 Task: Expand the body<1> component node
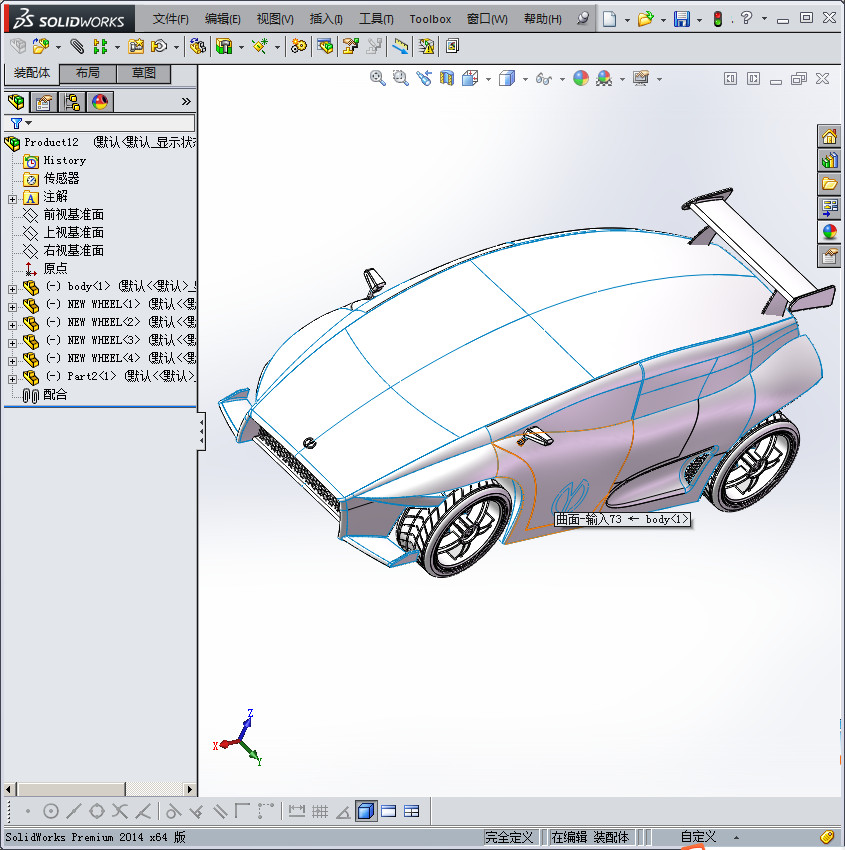pyautogui.click(x=12, y=287)
